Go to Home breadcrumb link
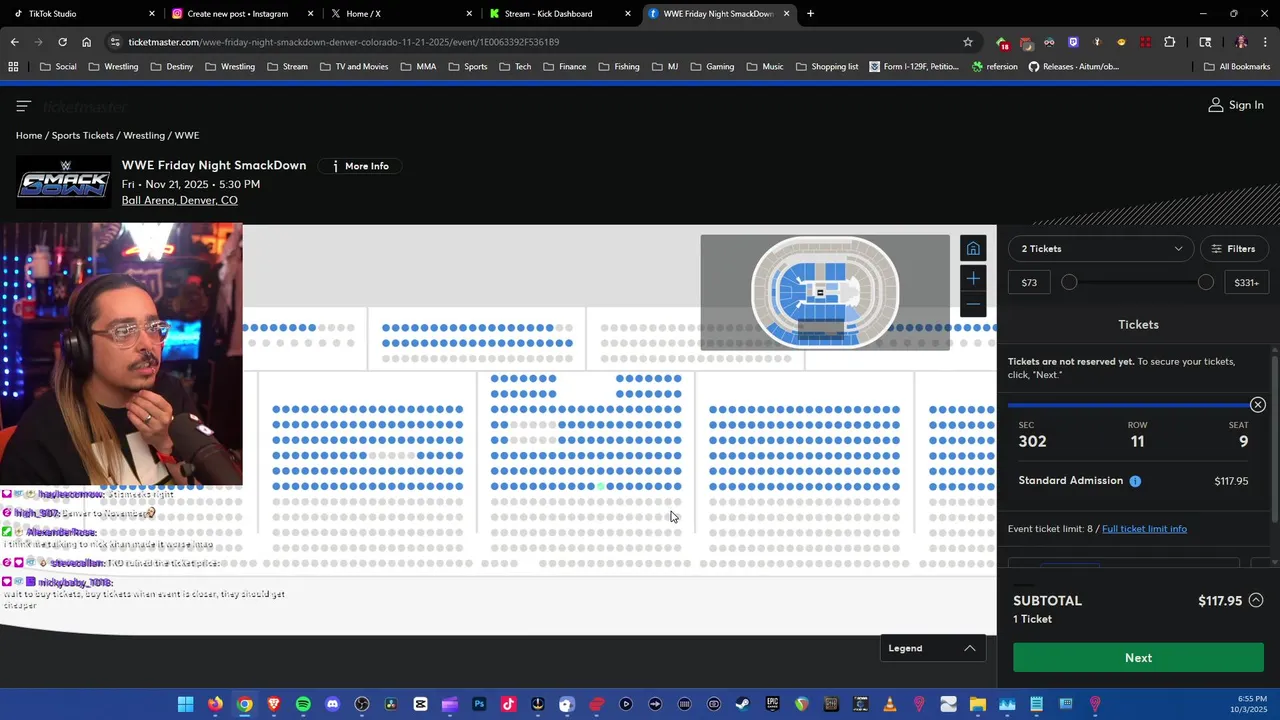This screenshot has width=1280, height=720. pyautogui.click(x=29, y=136)
